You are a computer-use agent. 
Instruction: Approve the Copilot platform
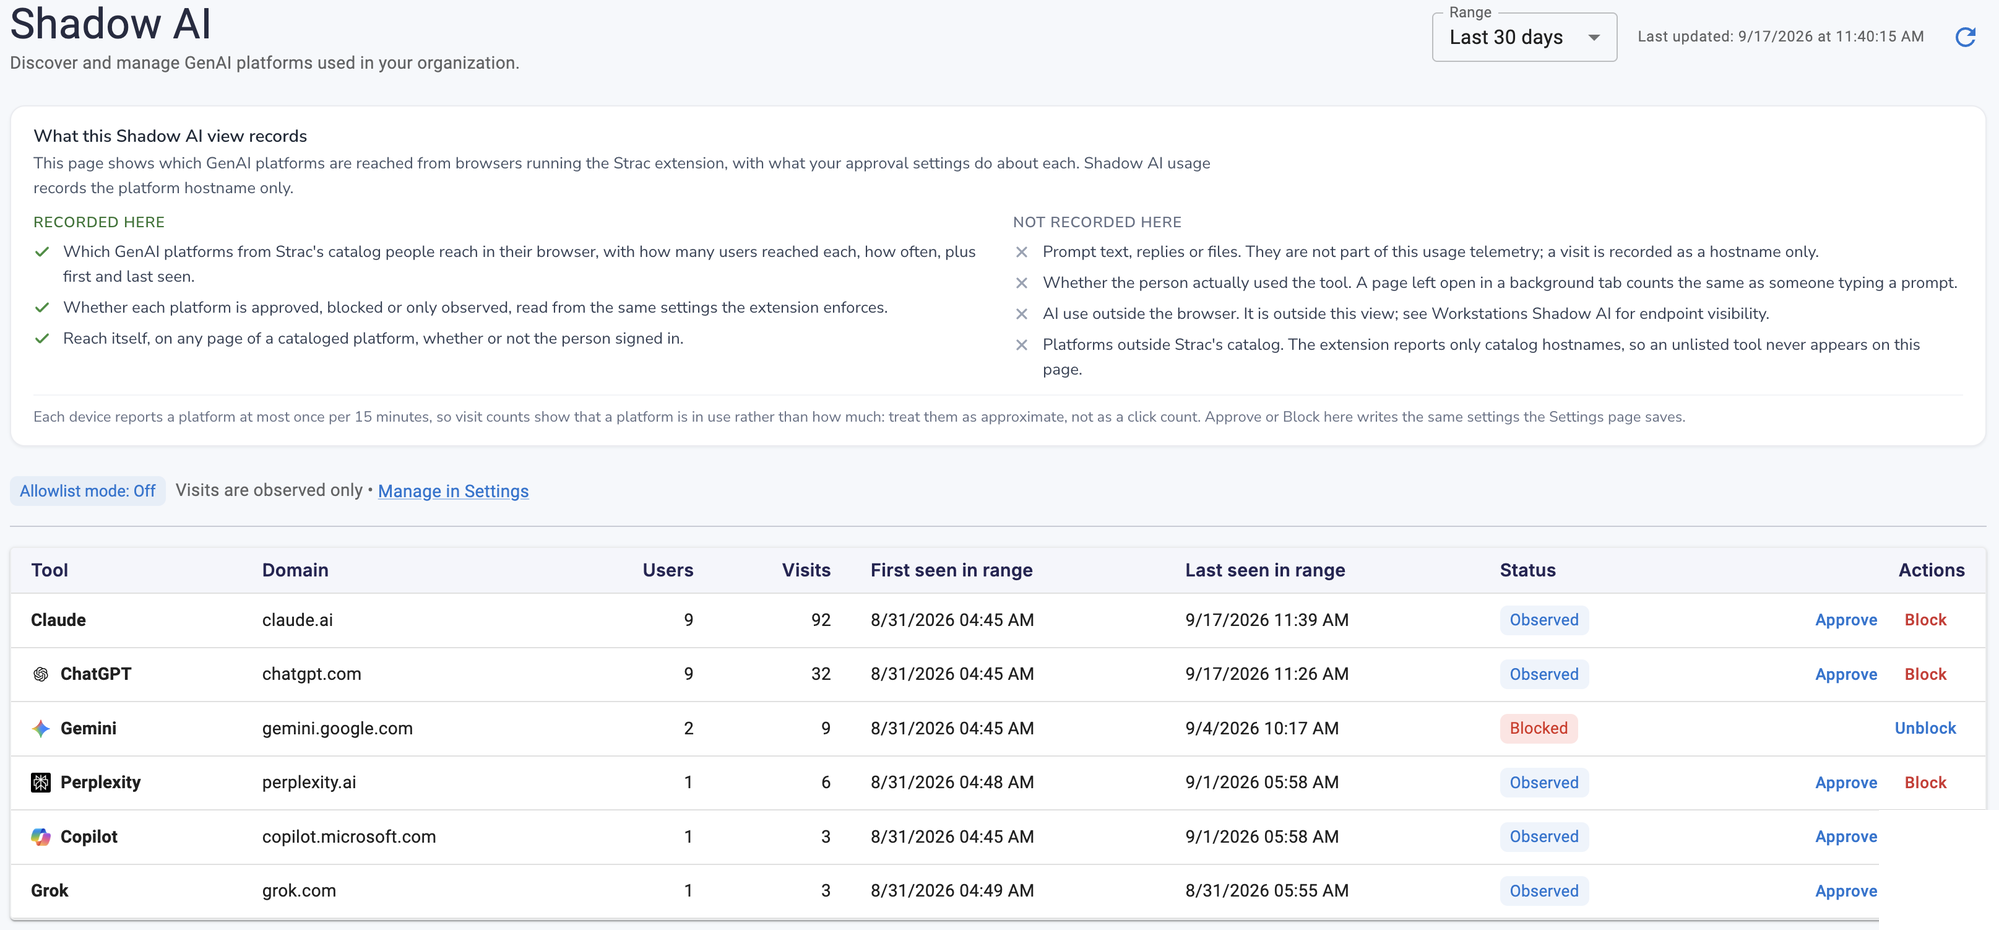(1846, 837)
